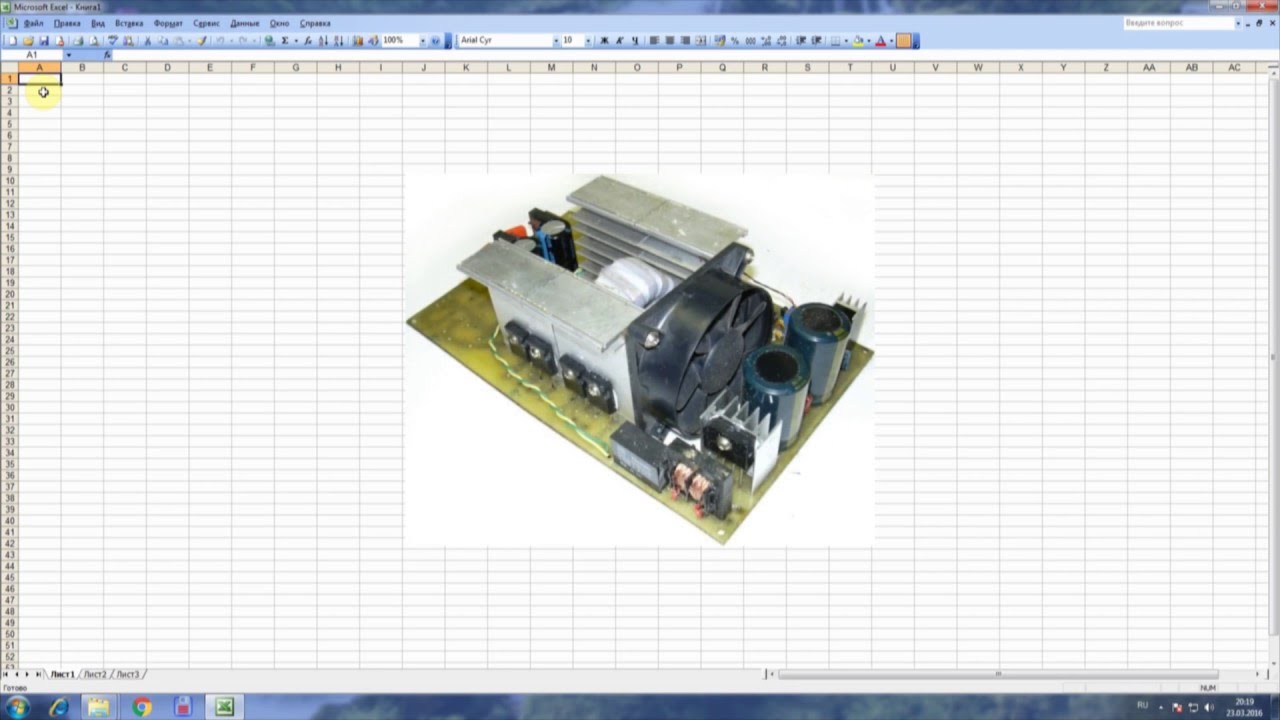
Task: Expand the Name Box dropdown arrow
Action: pos(69,55)
